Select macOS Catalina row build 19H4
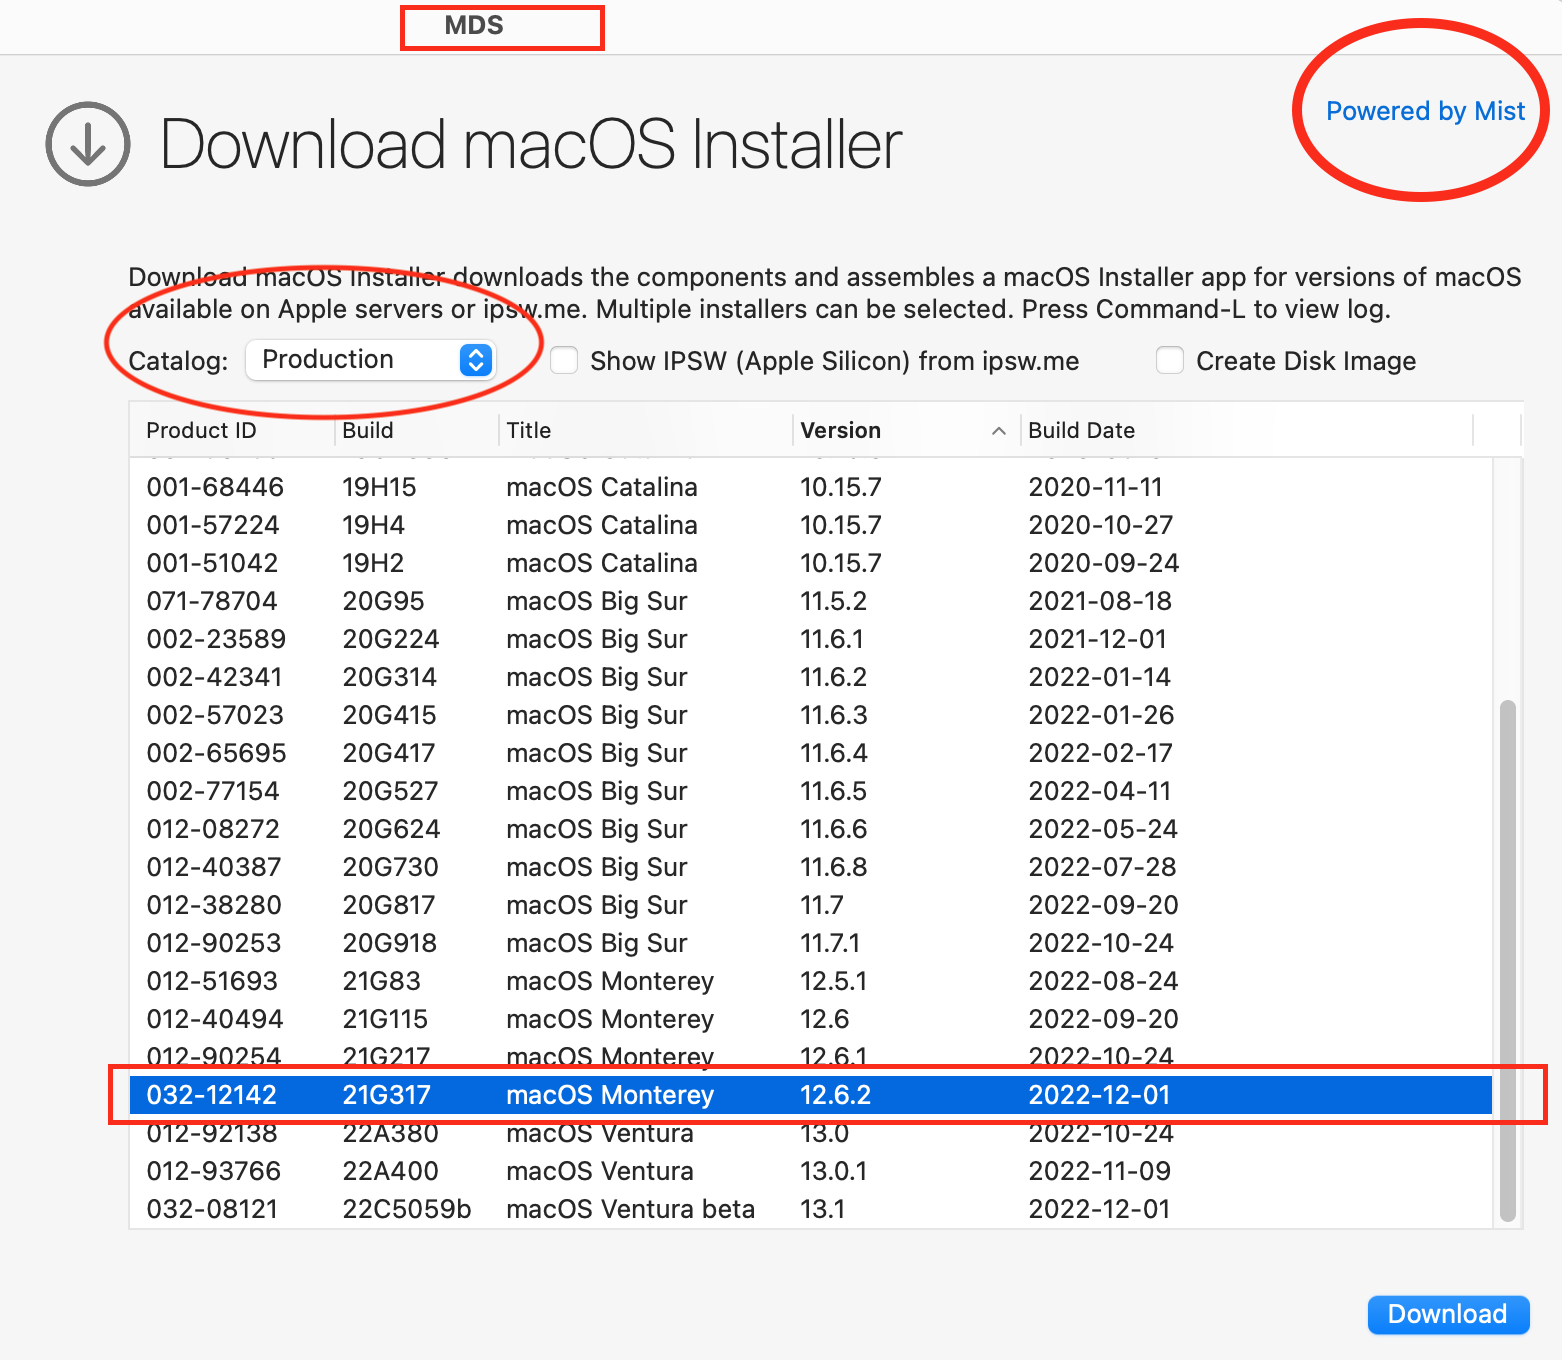1562x1360 pixels. [x=811, y=525]
